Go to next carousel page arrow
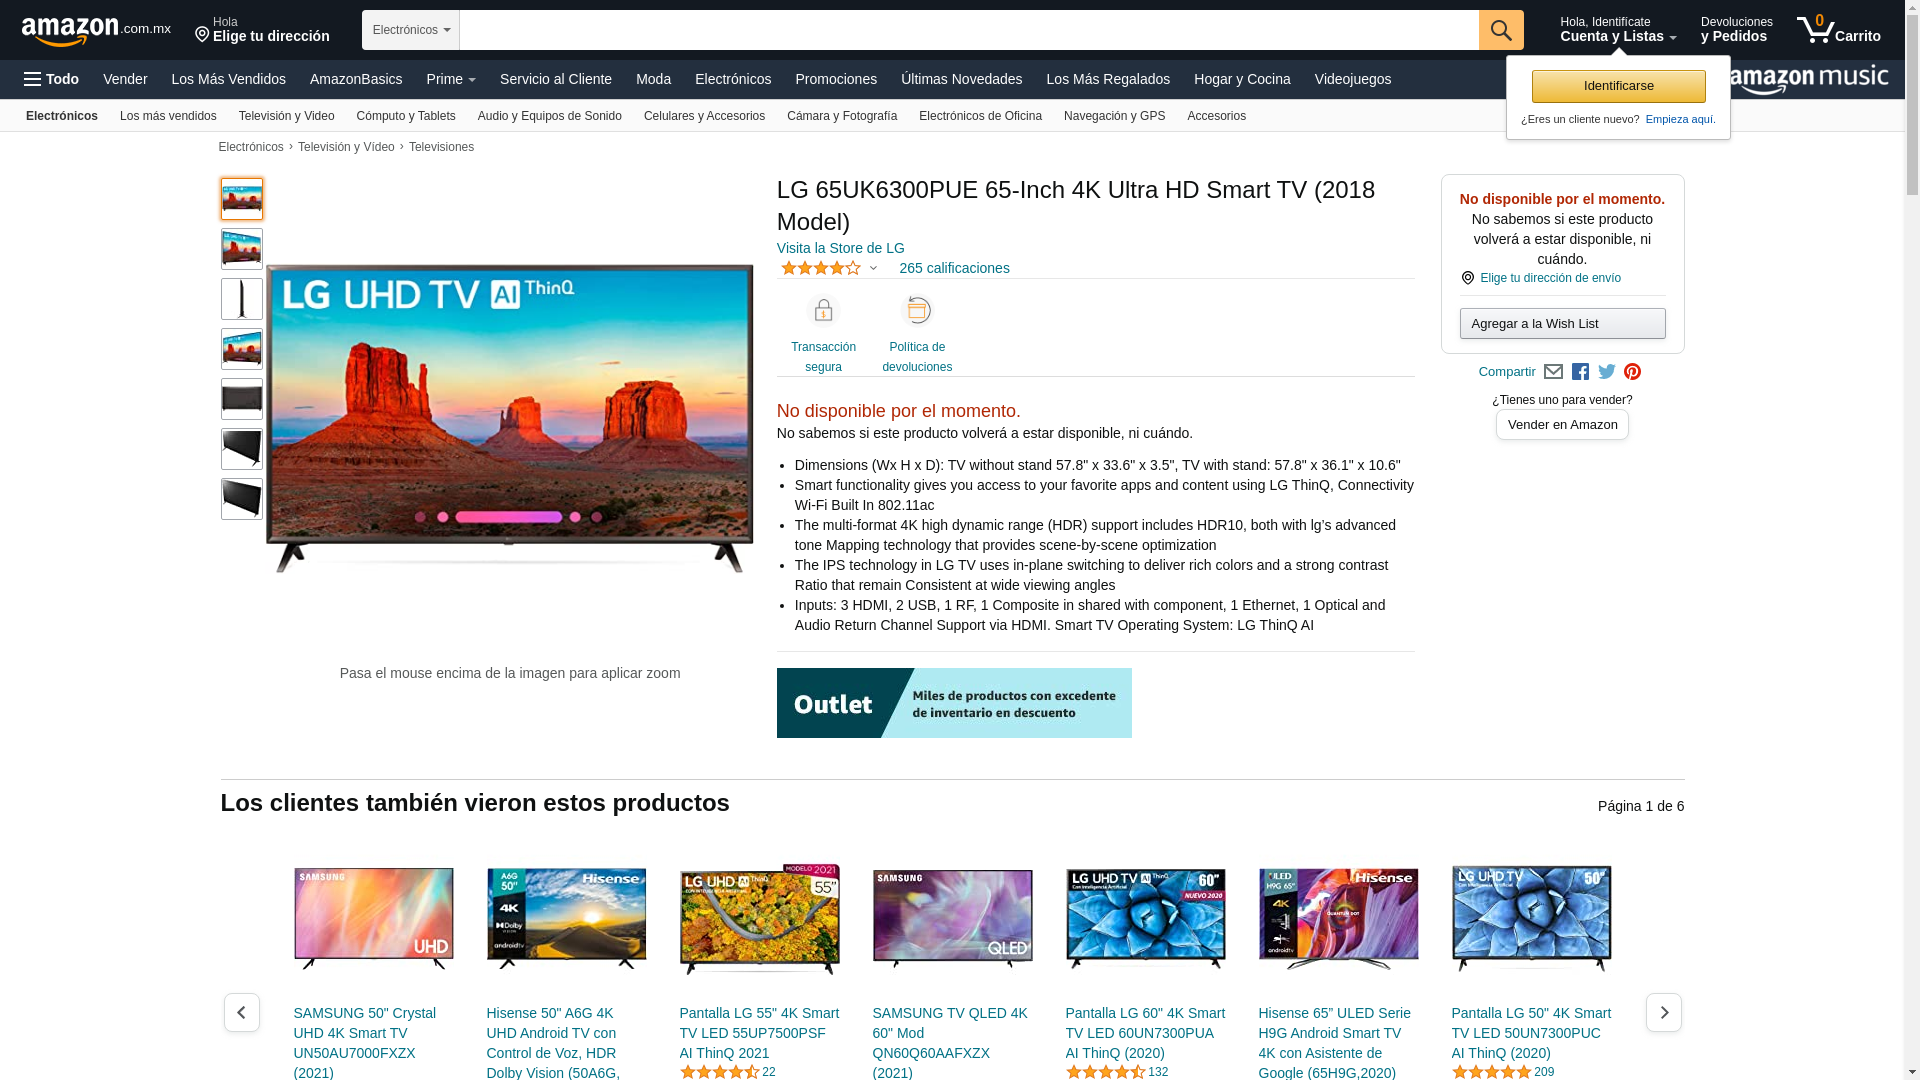Screen dimensions: 1920x1080 pos(1663,1012)
